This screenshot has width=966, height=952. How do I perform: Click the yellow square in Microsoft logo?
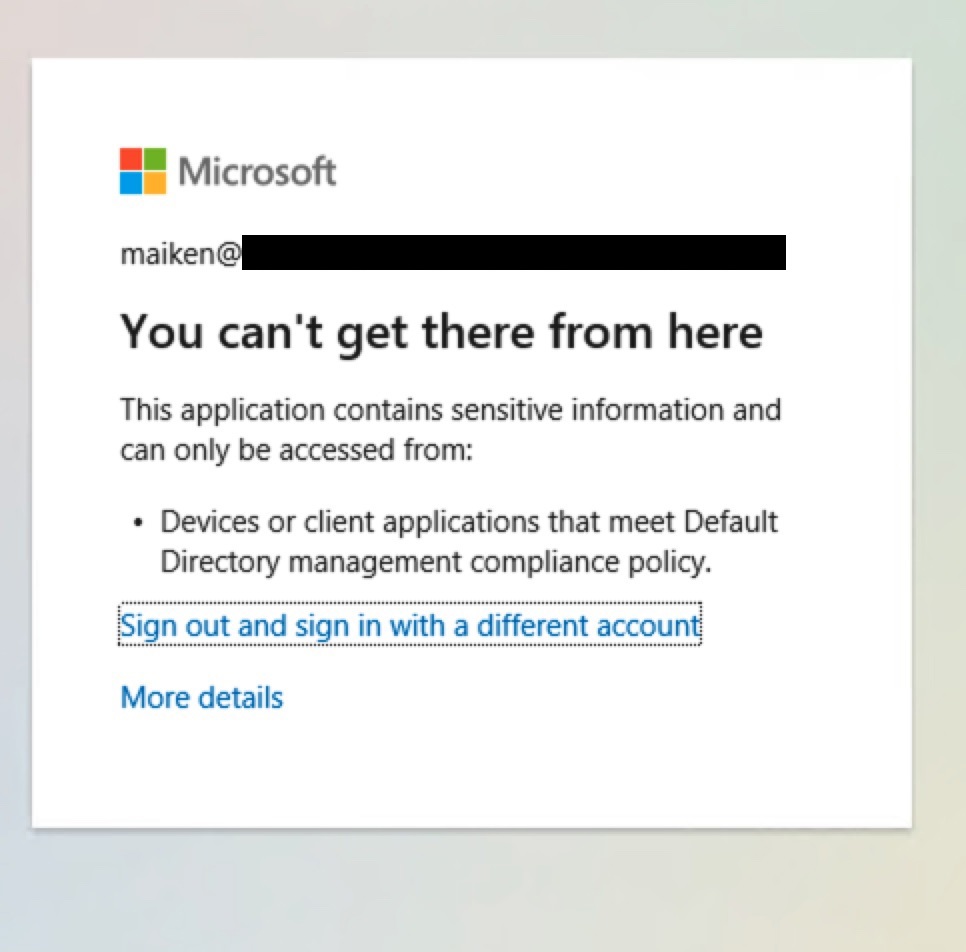click(x=155, y=183)
